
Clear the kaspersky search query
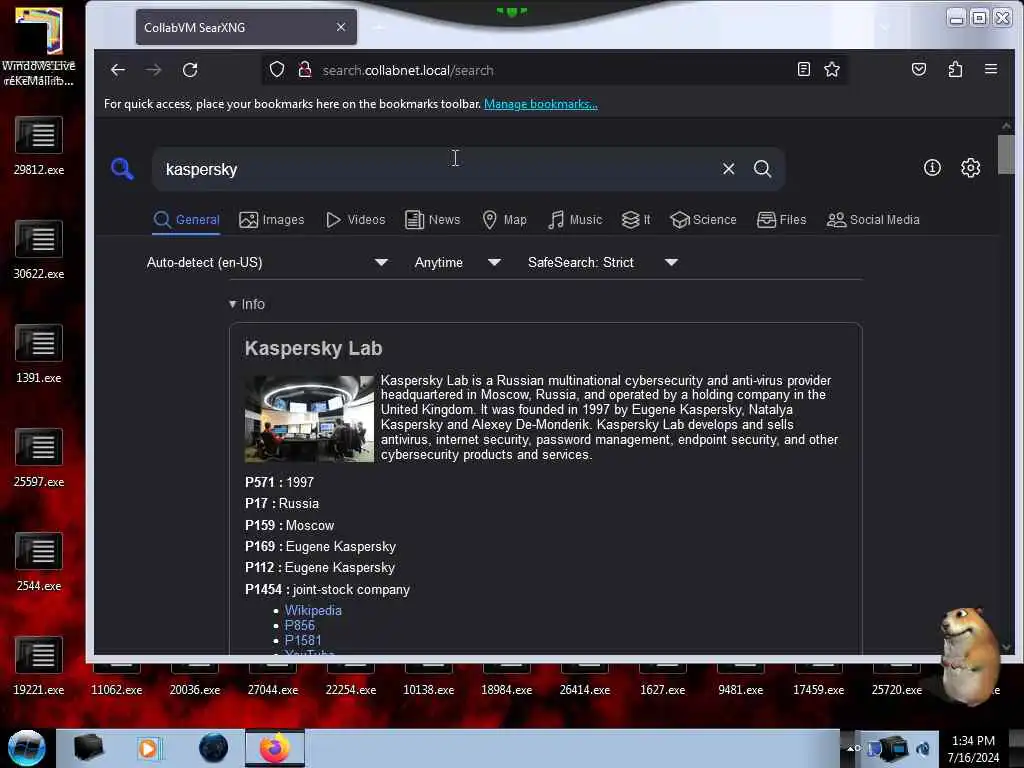(x=729, y=168)
